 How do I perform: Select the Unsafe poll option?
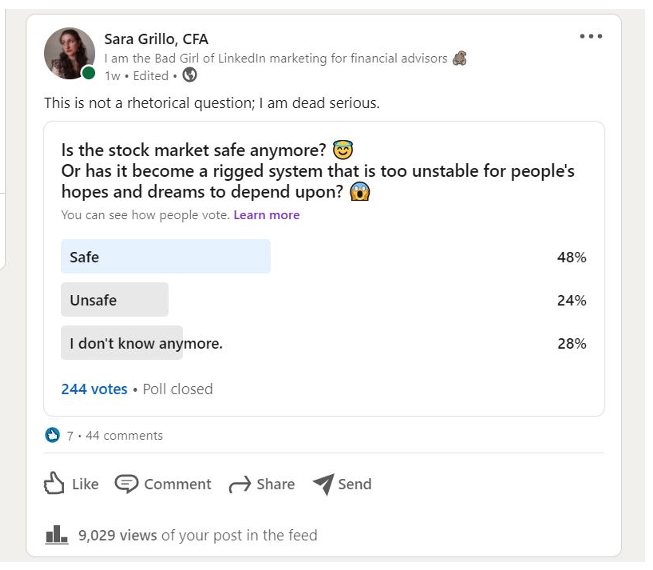coord(114,300)
